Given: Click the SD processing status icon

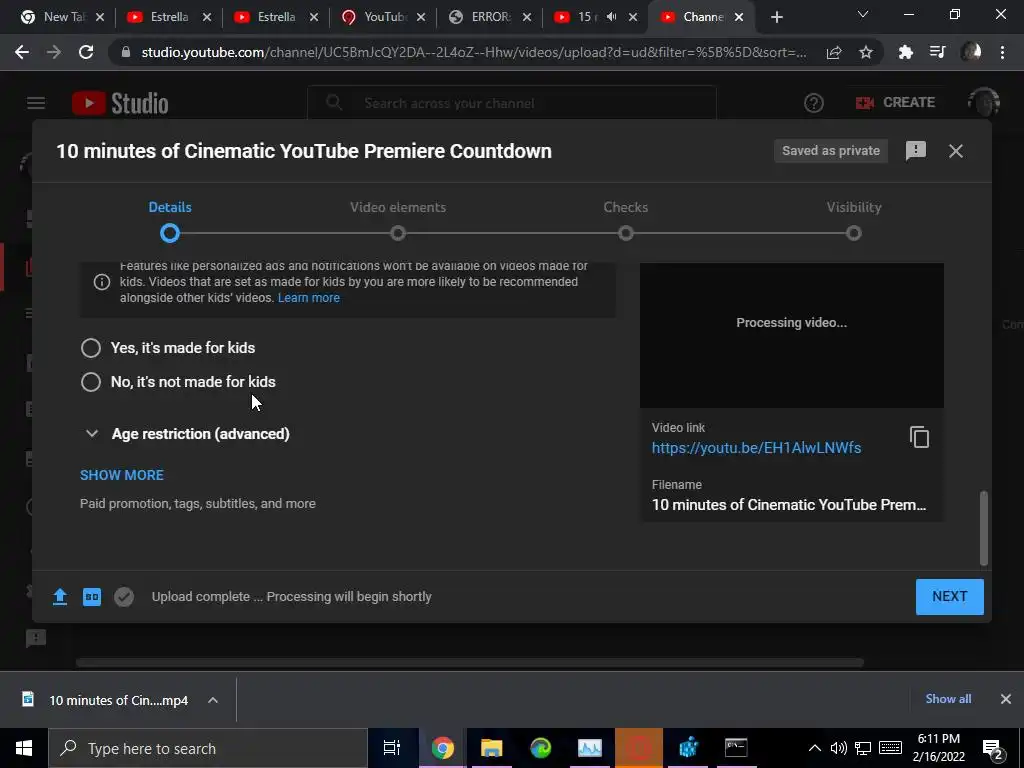Looking at the screenshot, I should (x=92, y=596).
